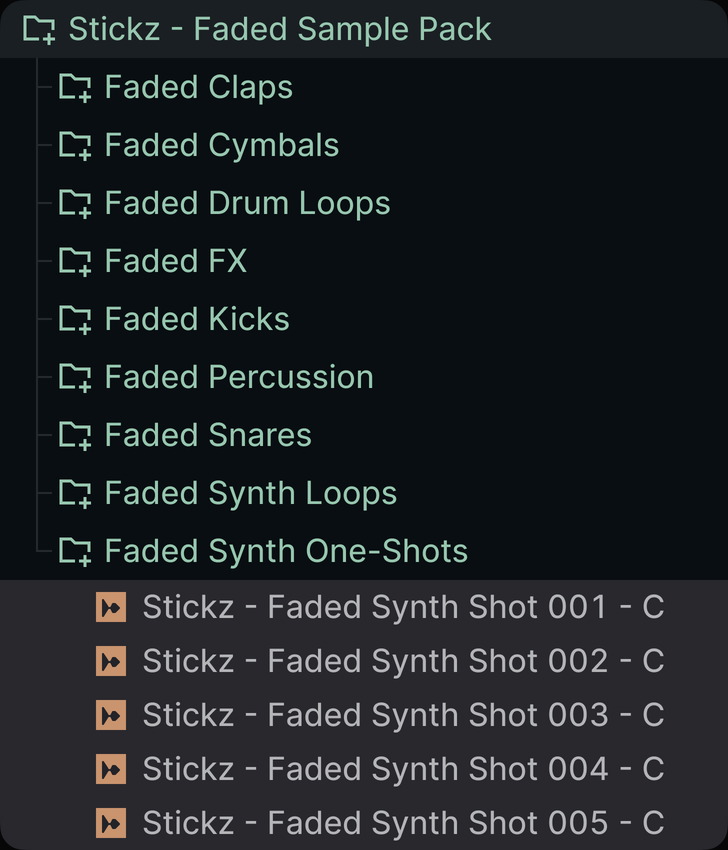
Task: Open the Faded Synth Loops folder
Action: [250, 493]
